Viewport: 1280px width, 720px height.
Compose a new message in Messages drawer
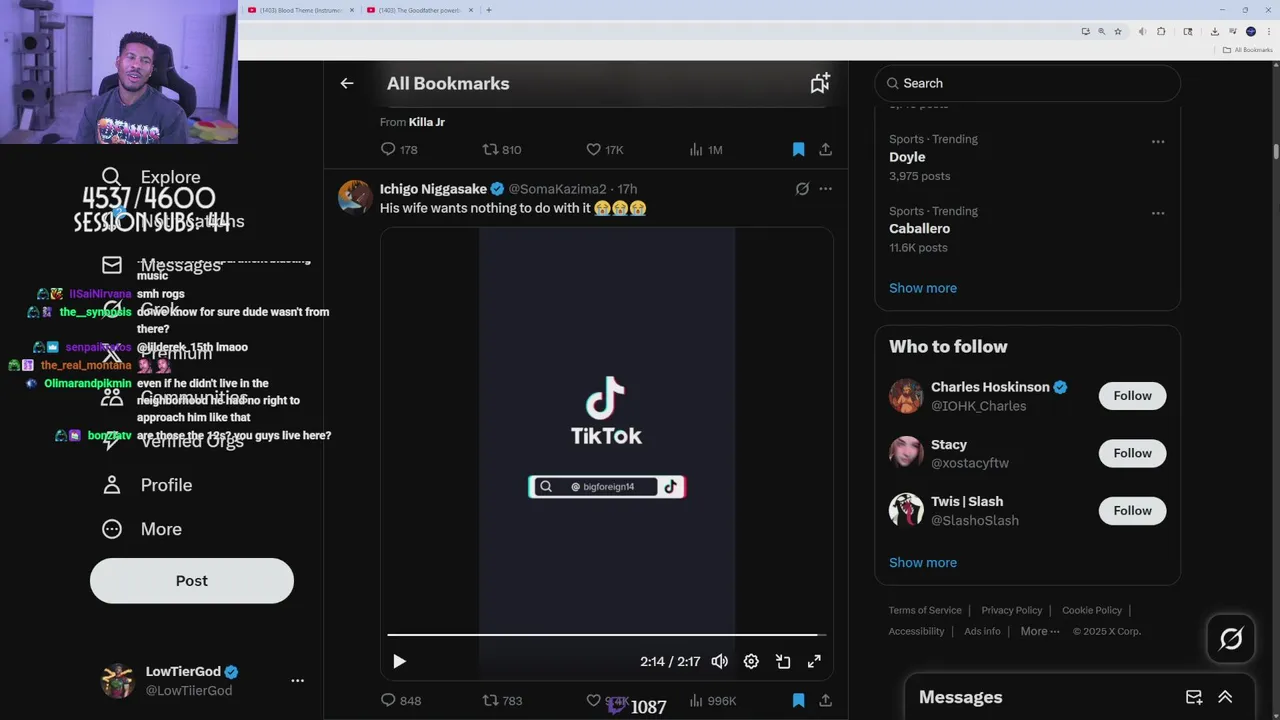point(1193,697)
